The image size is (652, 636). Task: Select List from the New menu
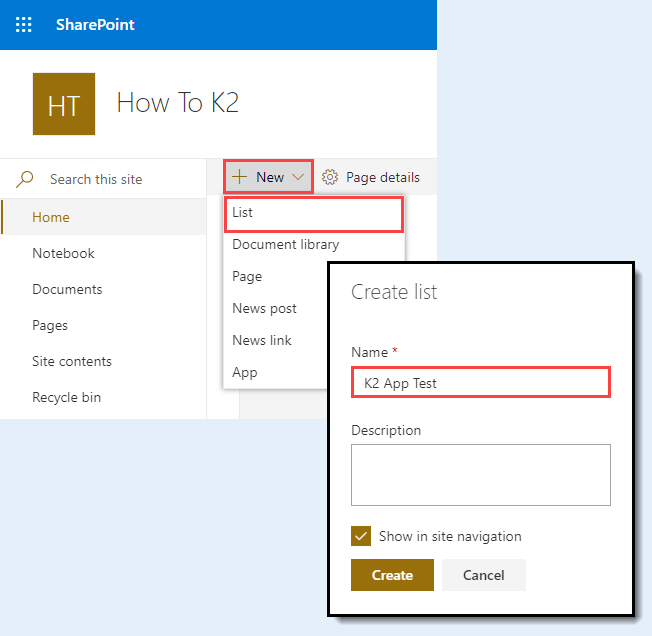pos(314,213)
